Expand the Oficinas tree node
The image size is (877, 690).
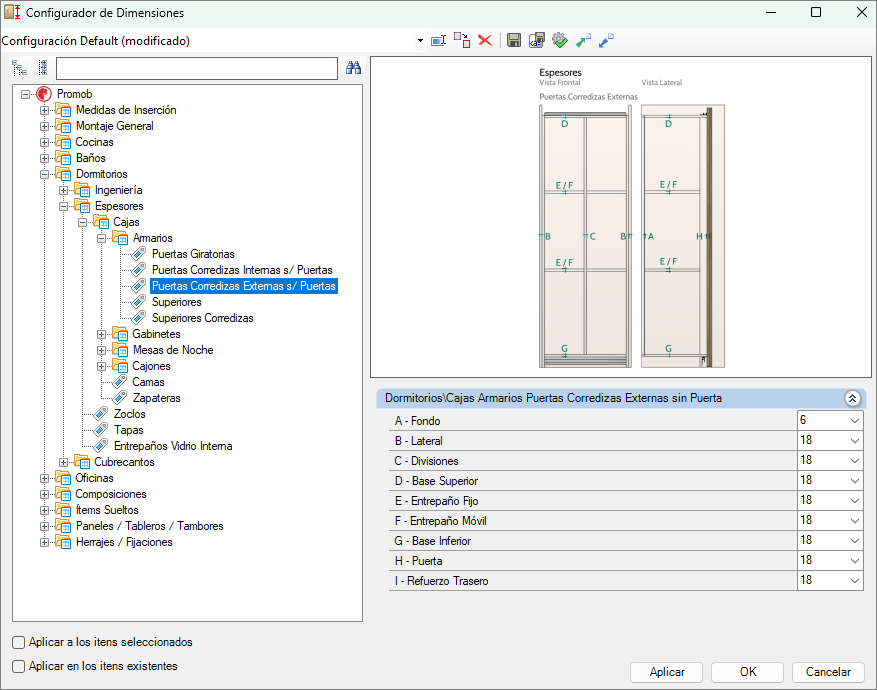tap(44, 479)
